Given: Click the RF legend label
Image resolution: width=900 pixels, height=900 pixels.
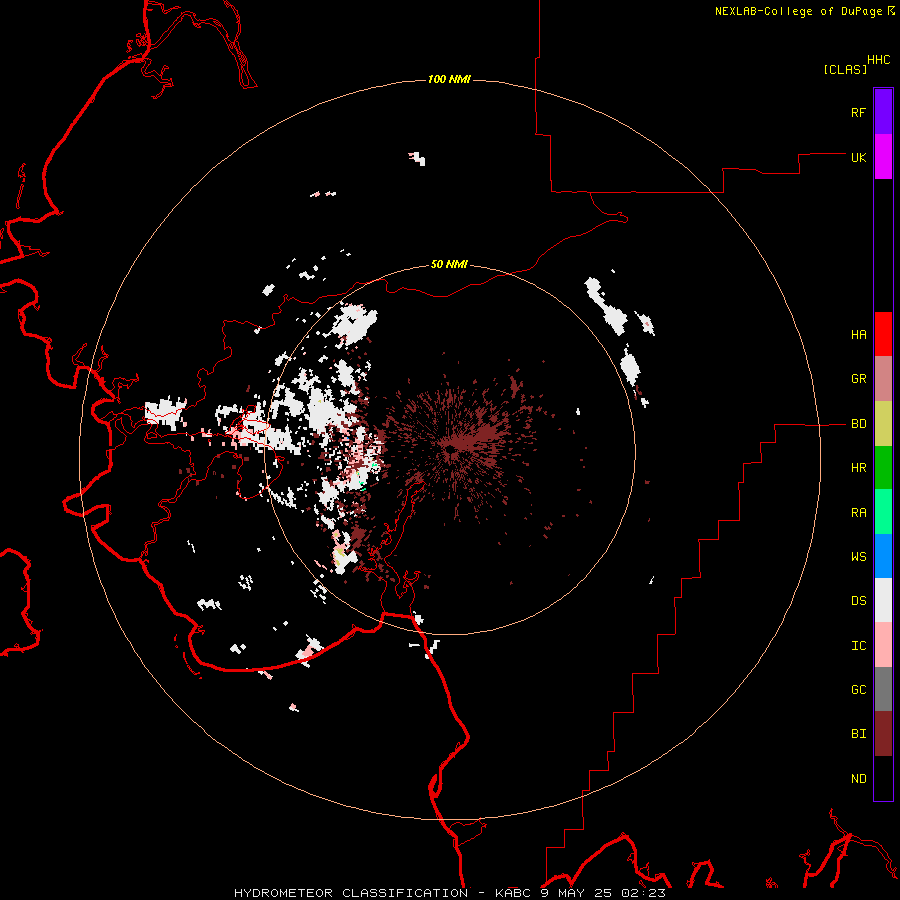Looking at the screenshot, I should click(x=858, y=112).
